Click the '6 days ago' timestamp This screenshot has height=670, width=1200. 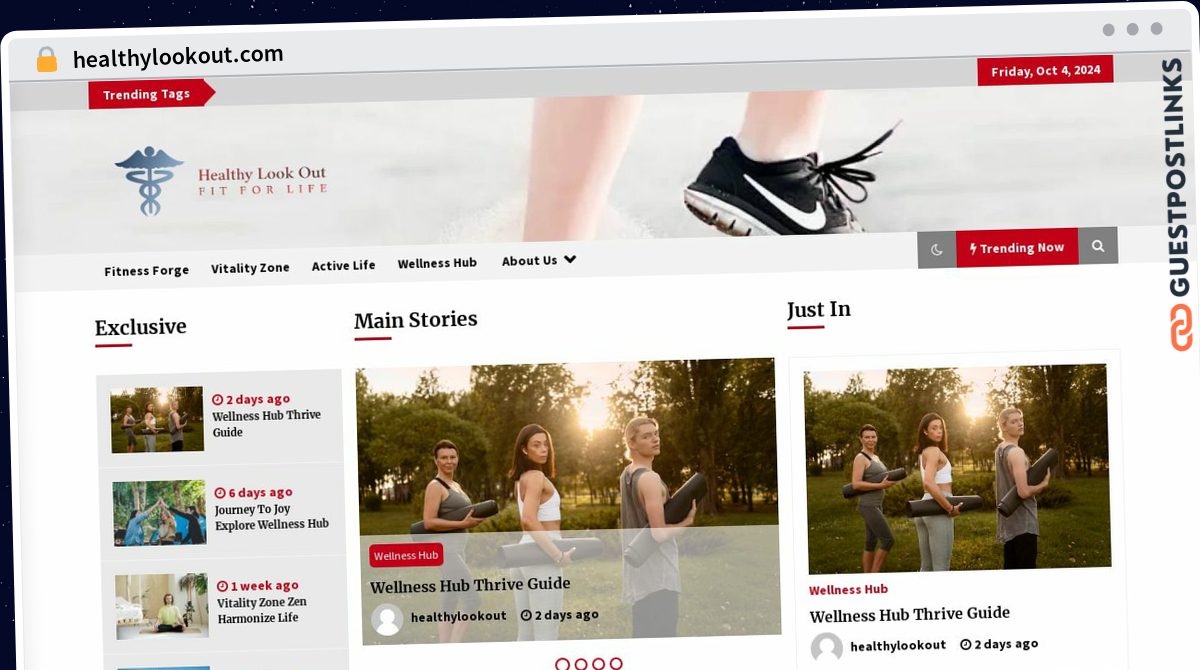pyautogui.click(x=254, y=493)
